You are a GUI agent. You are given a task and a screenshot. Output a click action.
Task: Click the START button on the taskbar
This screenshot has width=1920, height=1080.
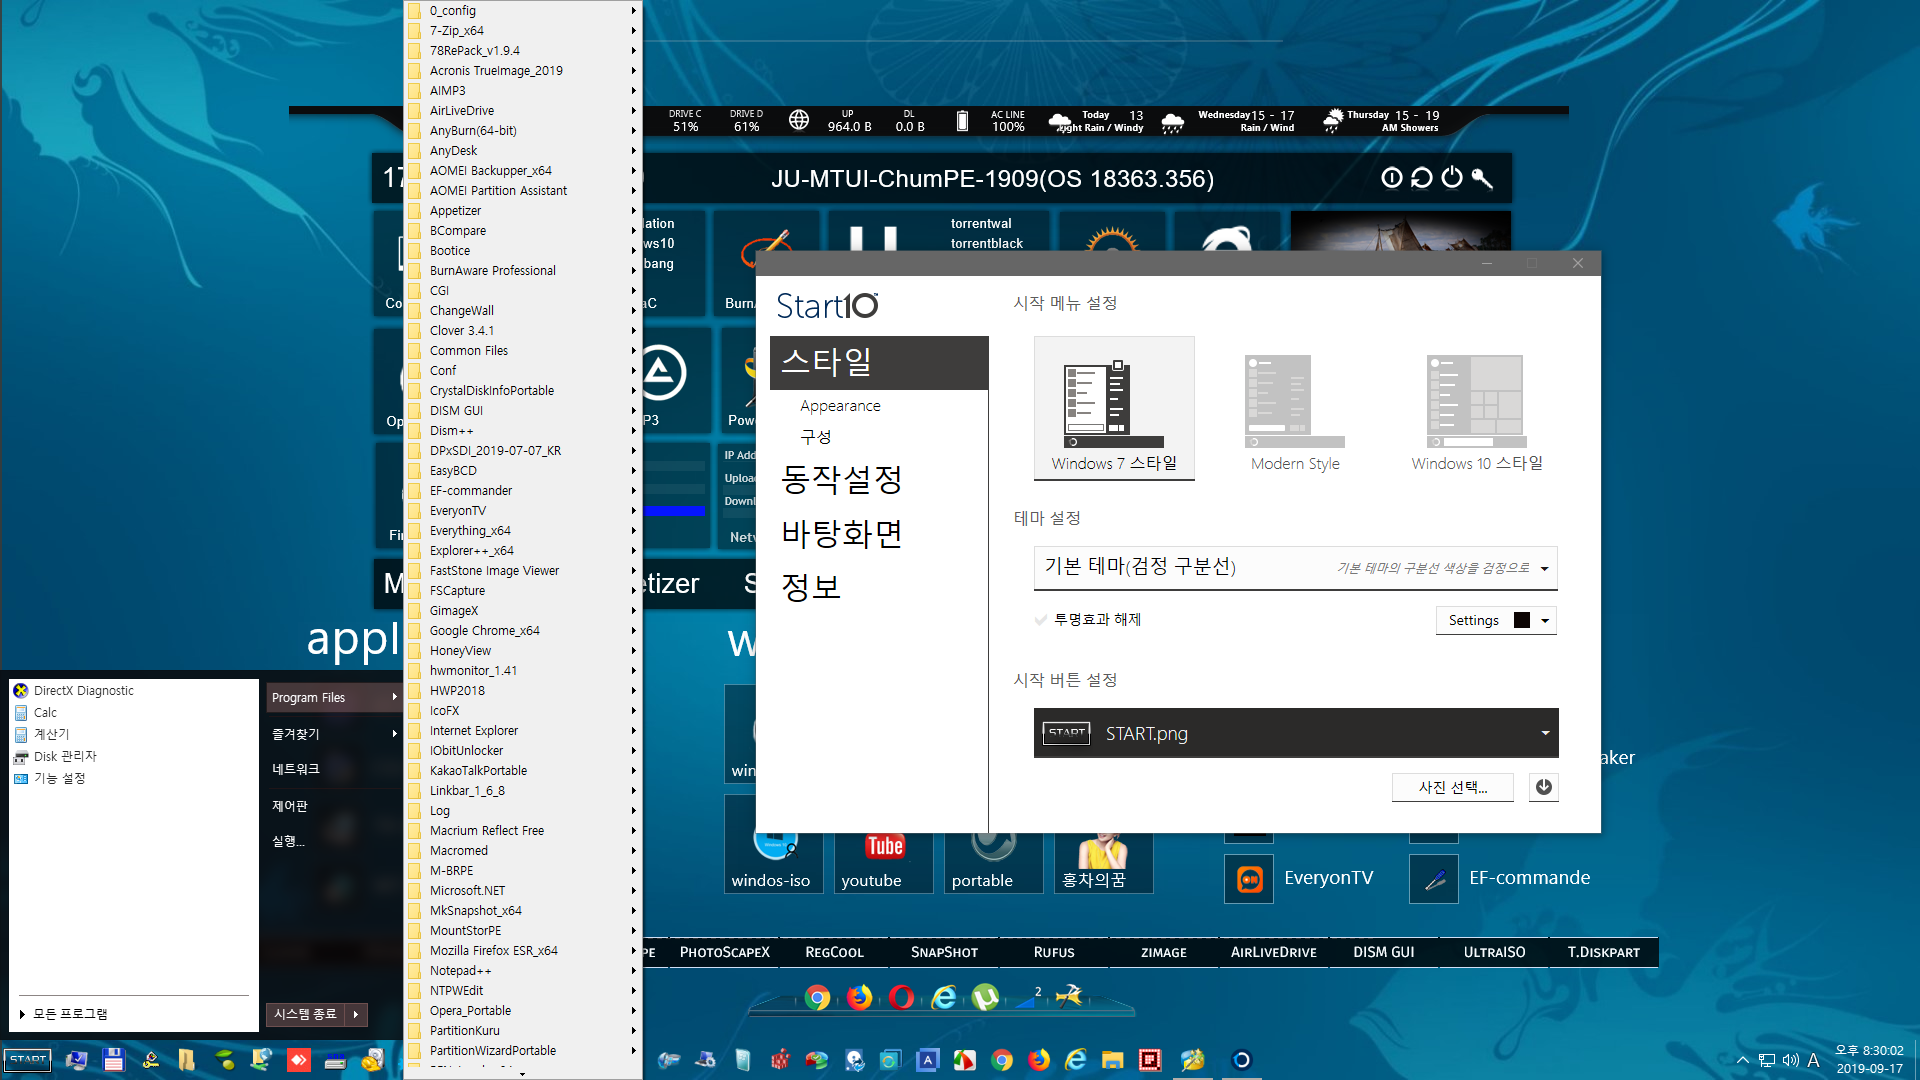(28, 1060)
